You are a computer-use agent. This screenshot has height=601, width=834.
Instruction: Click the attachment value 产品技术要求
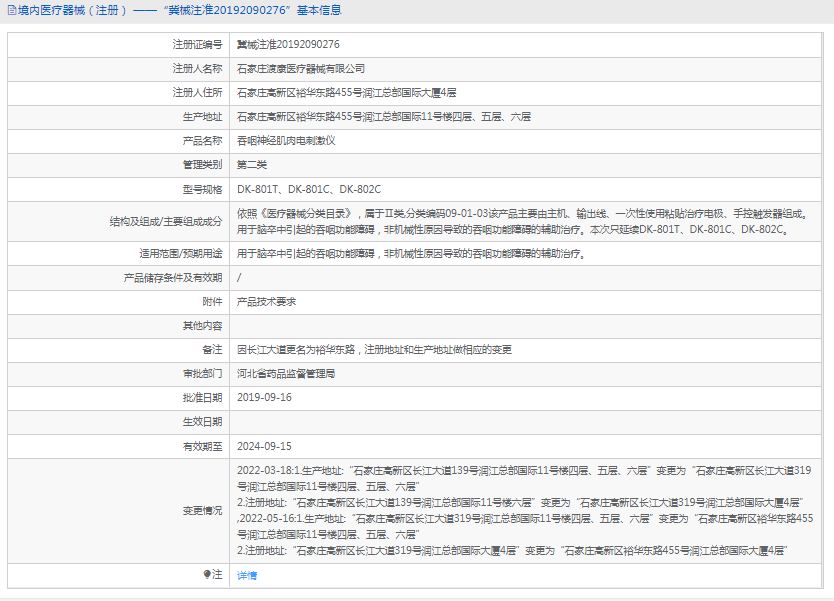click(x=266, y=301)
